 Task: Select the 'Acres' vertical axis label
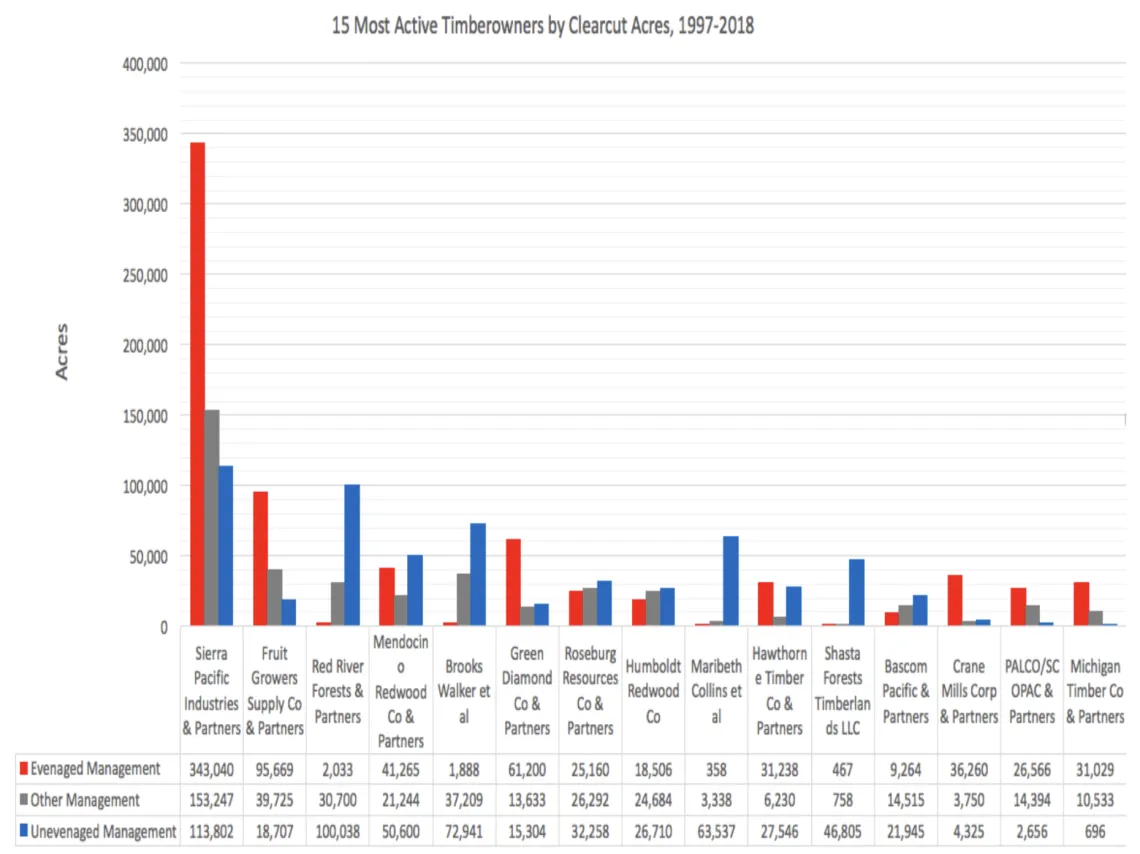[62, 351]
